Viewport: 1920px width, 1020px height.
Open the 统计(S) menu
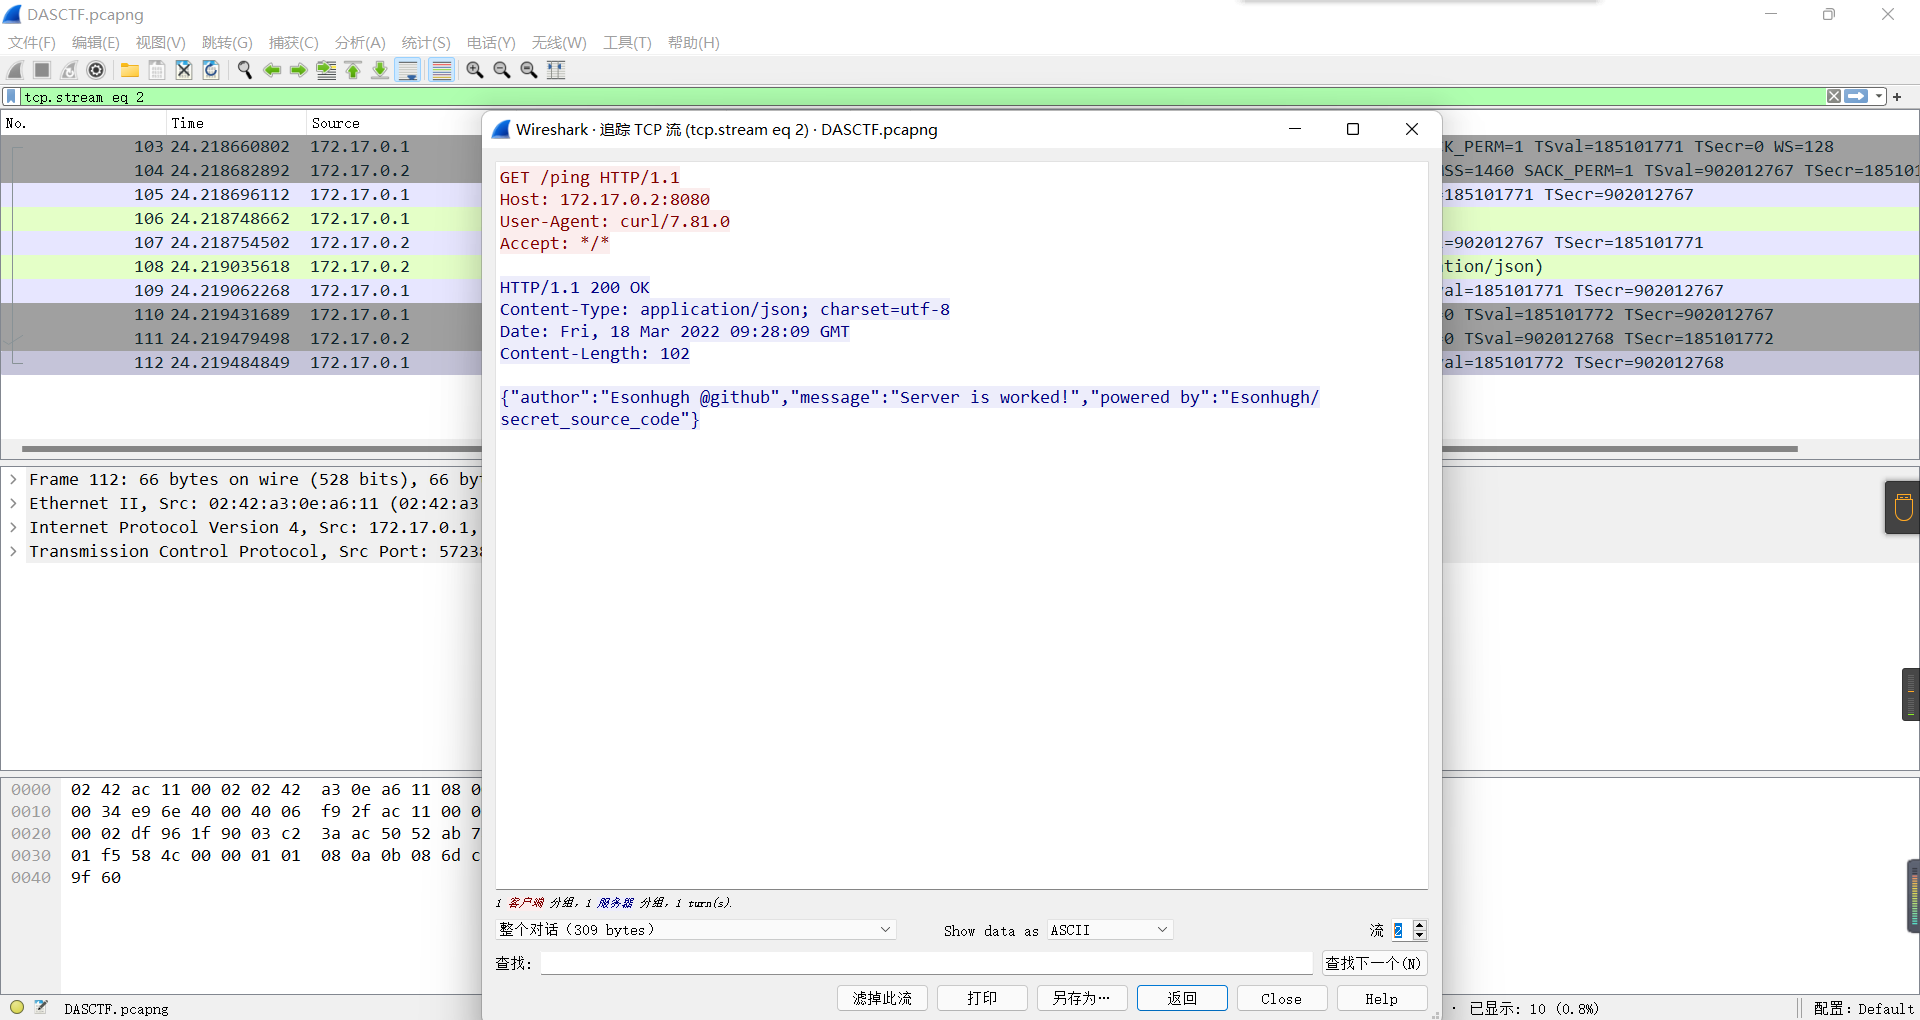[426, 43]
